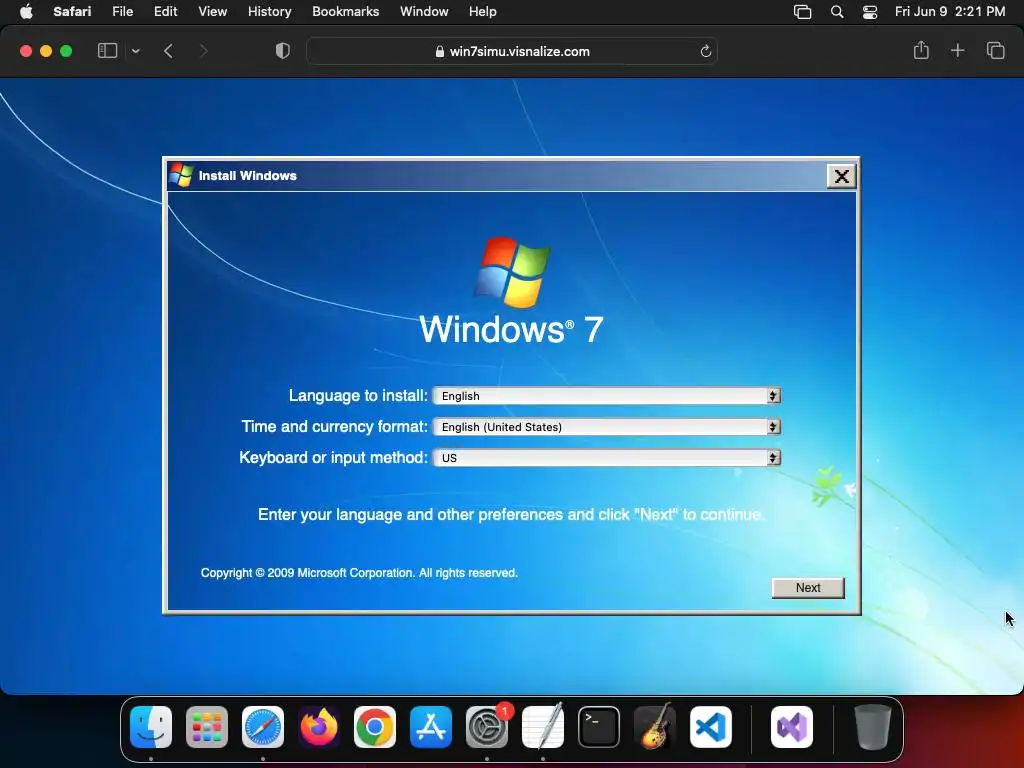Click the yellow minimize window button

(x=46, y=51)
